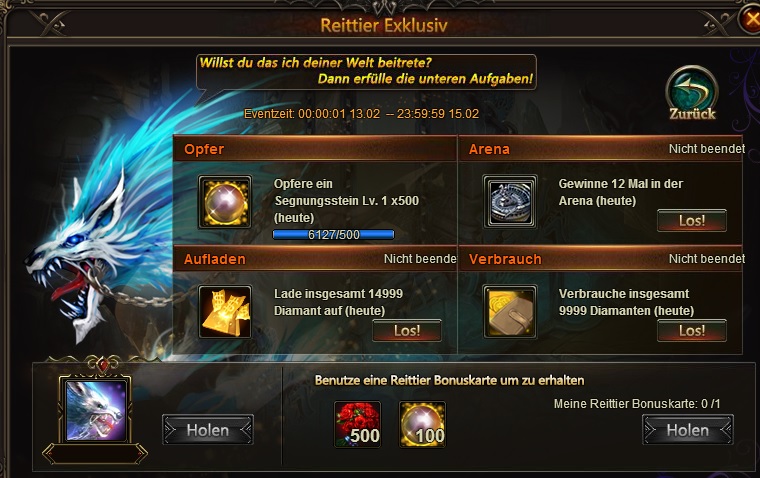Click the Los! button in Aufladen section

(x=407, y=331)
